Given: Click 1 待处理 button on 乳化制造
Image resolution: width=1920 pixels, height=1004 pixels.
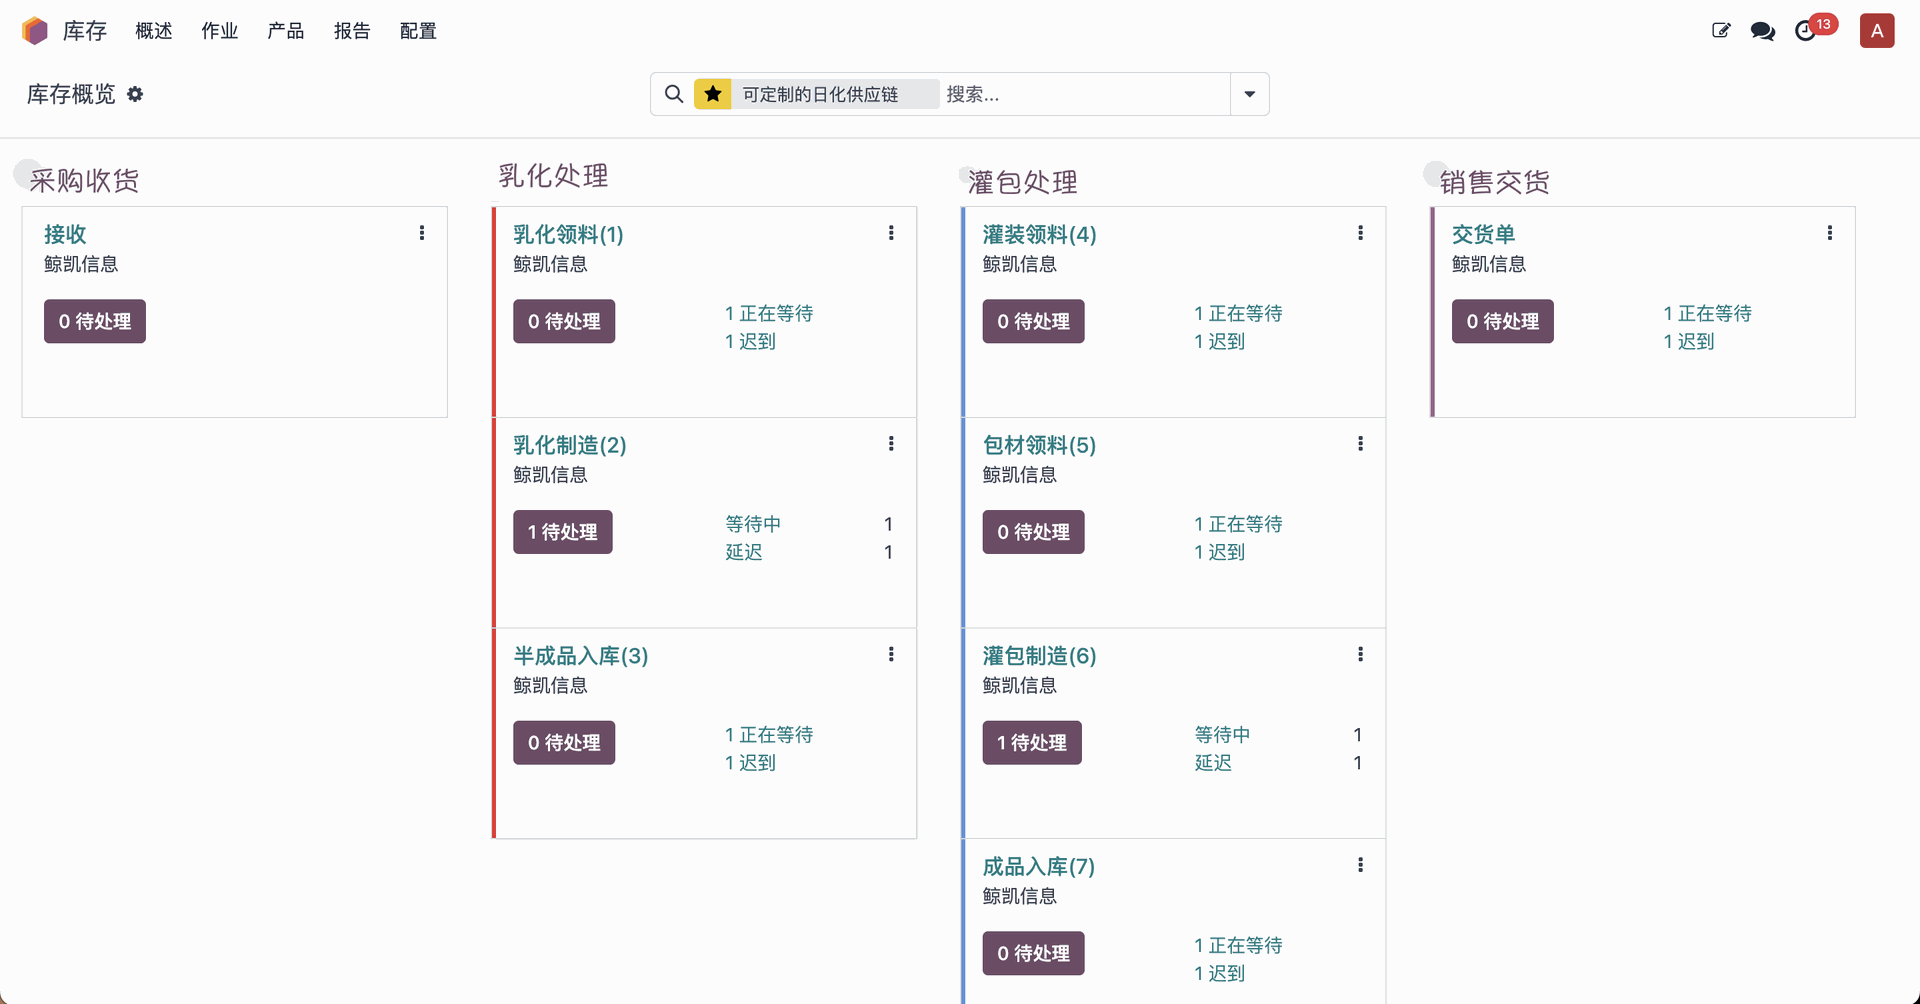Looking at the screenshot, I should tap(563, 532).
